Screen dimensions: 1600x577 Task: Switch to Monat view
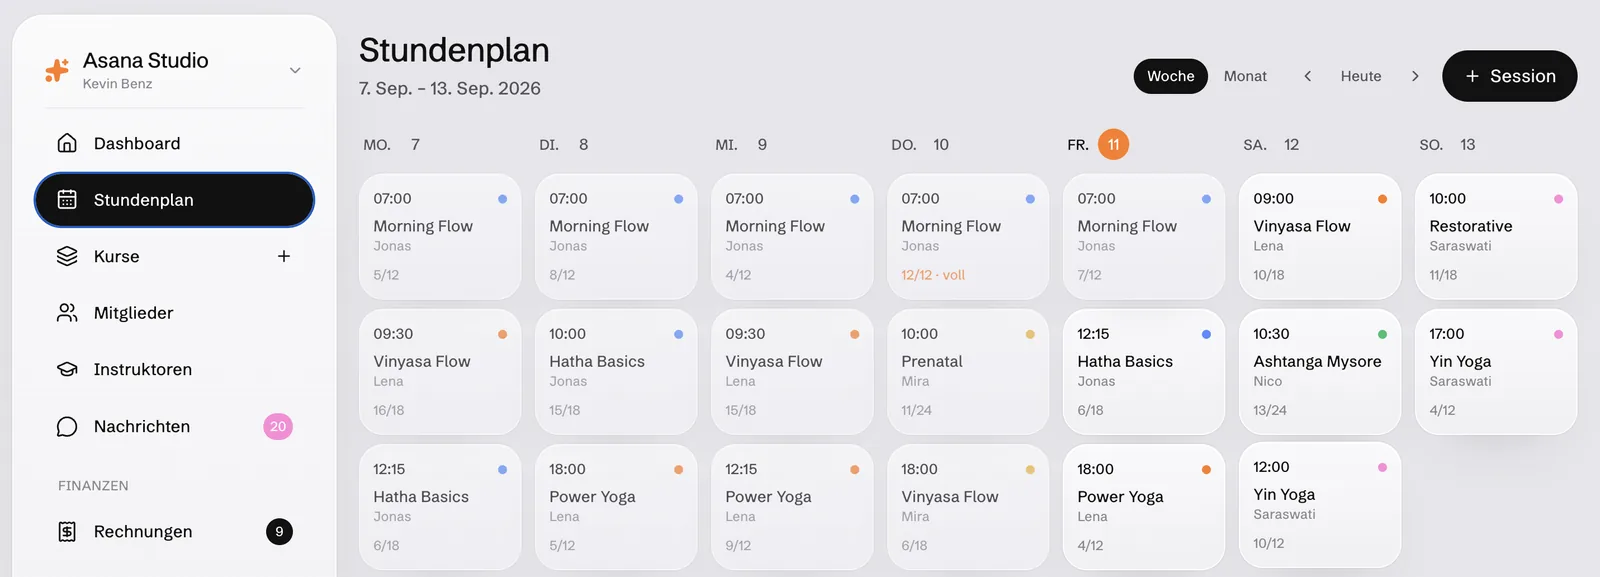1245,76
